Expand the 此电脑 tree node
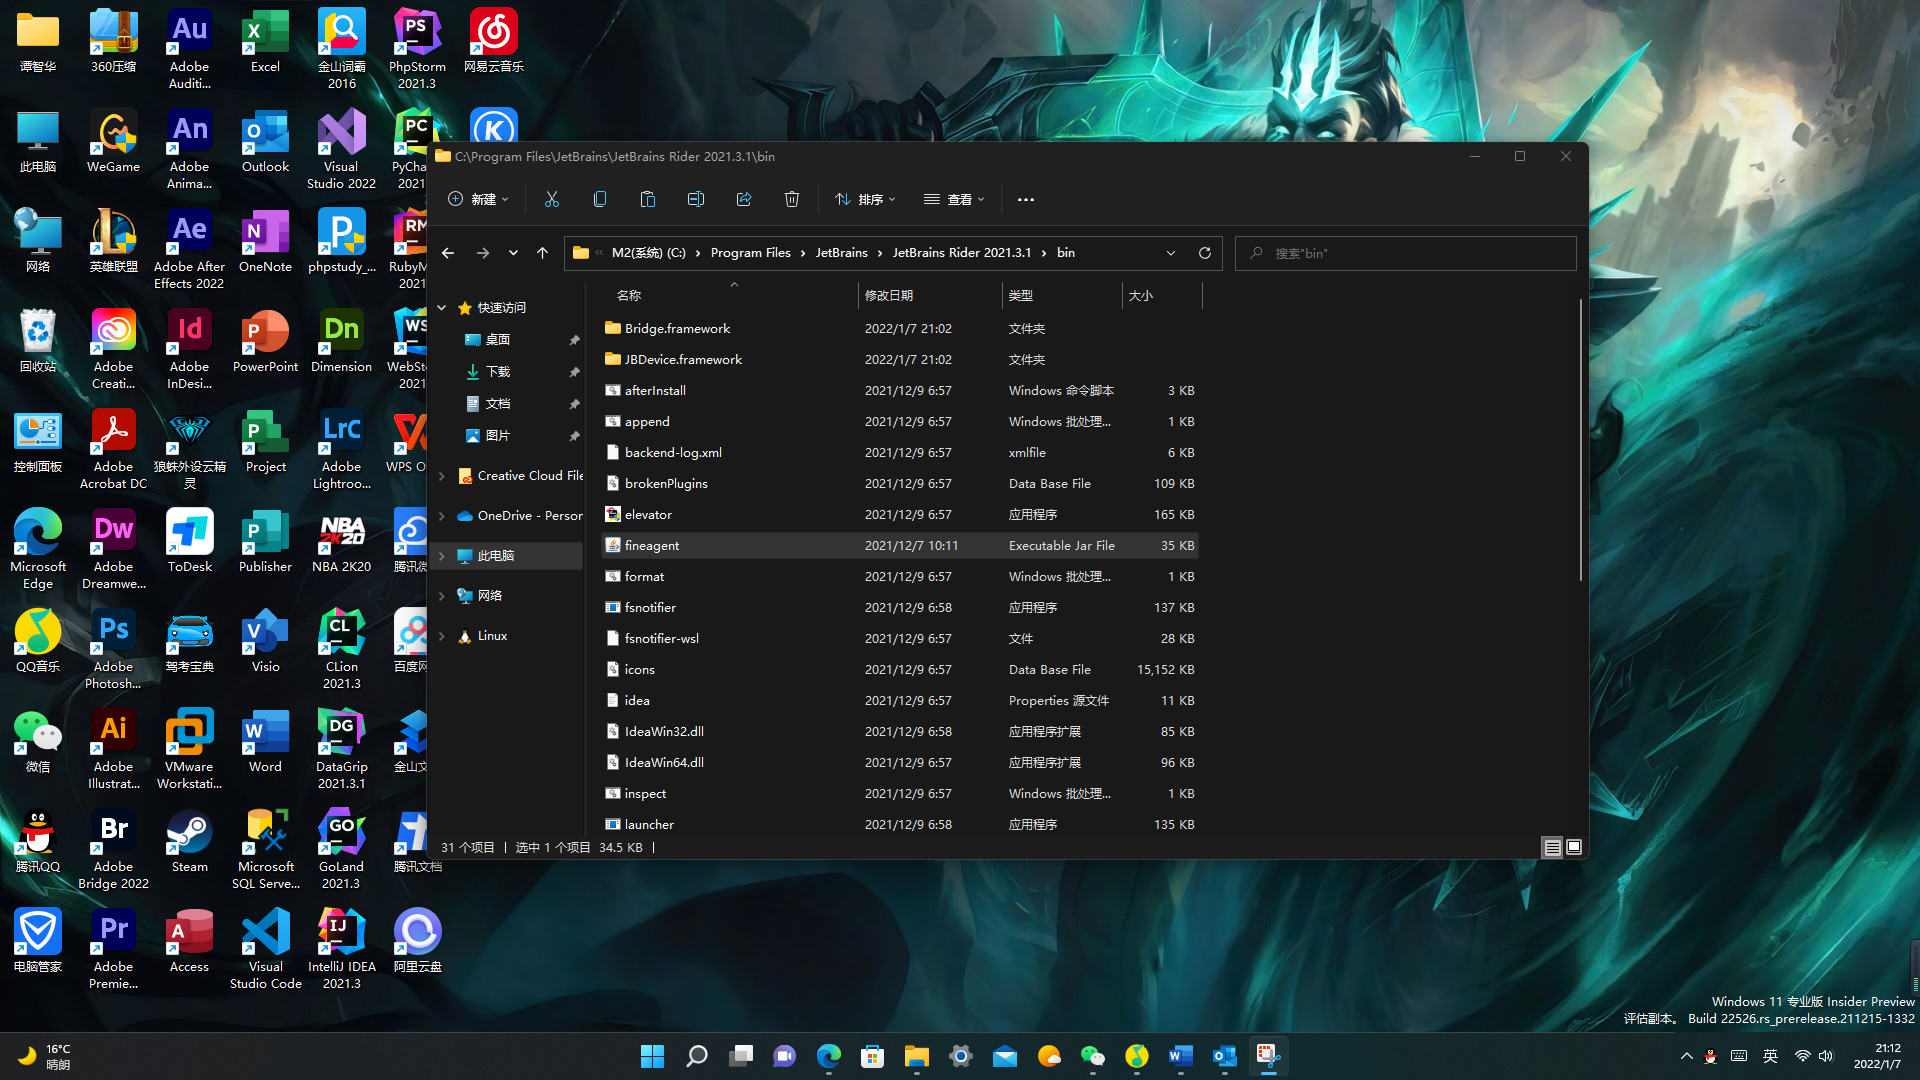 442,556
